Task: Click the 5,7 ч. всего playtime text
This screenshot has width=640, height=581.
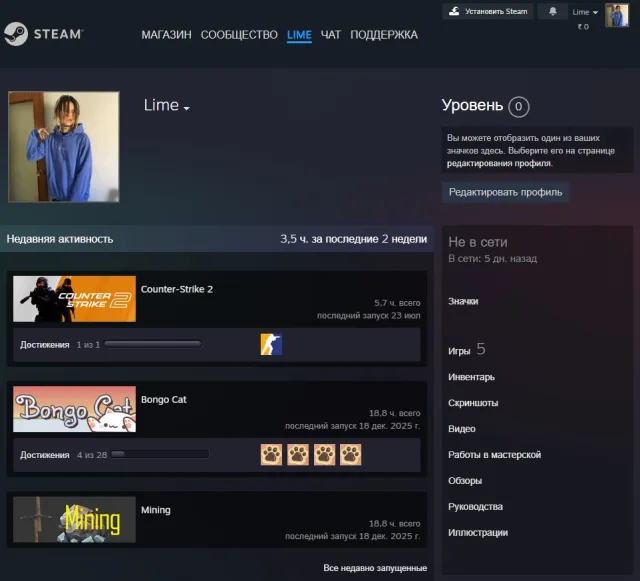Action: click(x=397, y=303)
